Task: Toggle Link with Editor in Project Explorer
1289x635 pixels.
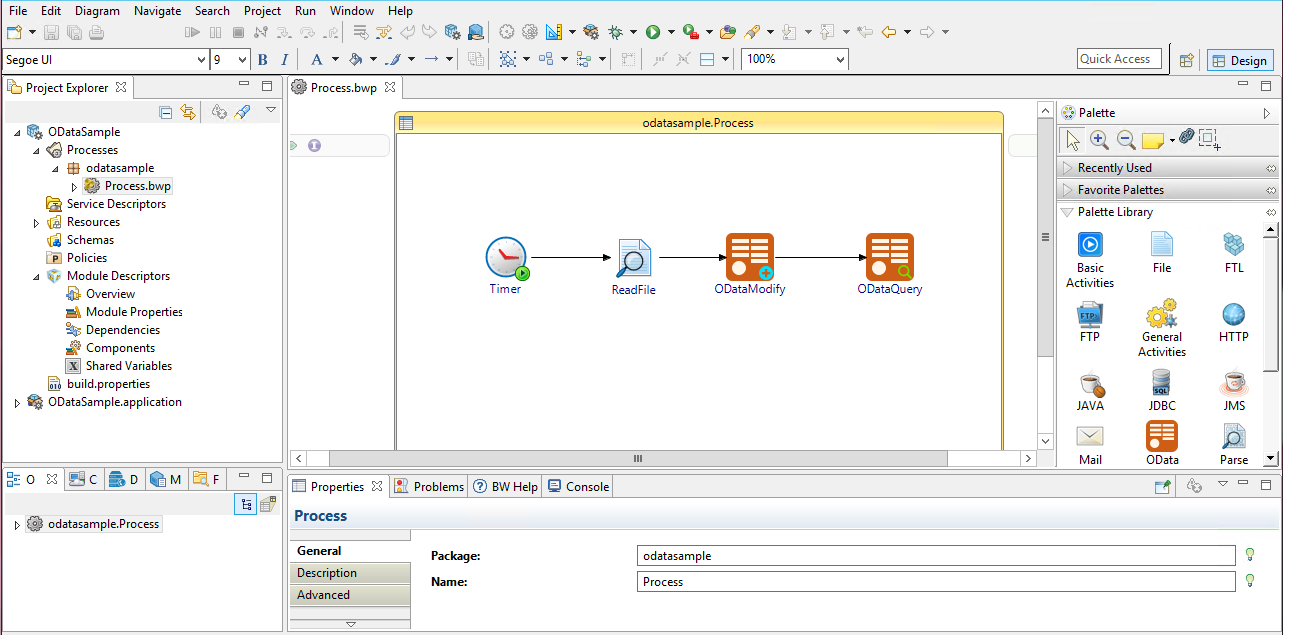Action: (x=187, y=113)
